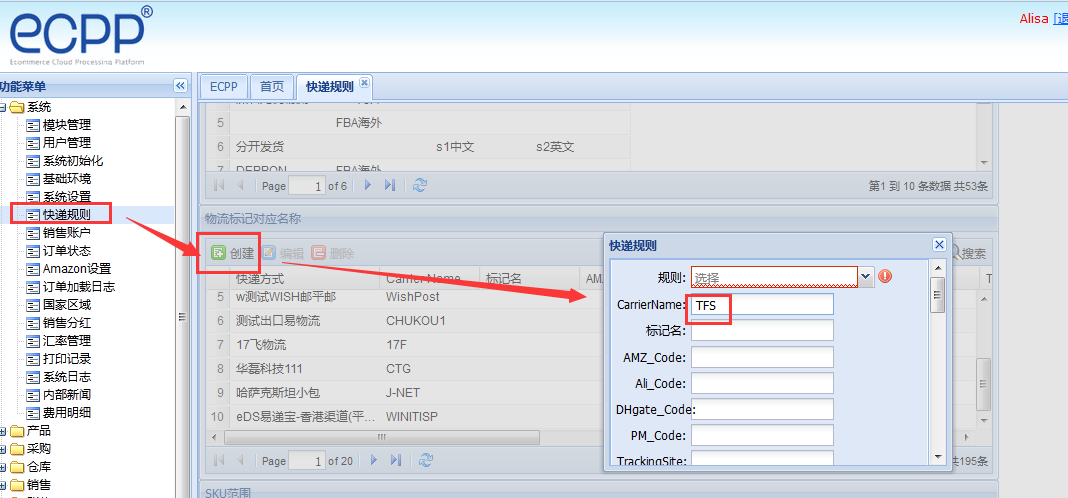Expand the 产品 folder in the tree

[4, 431]
